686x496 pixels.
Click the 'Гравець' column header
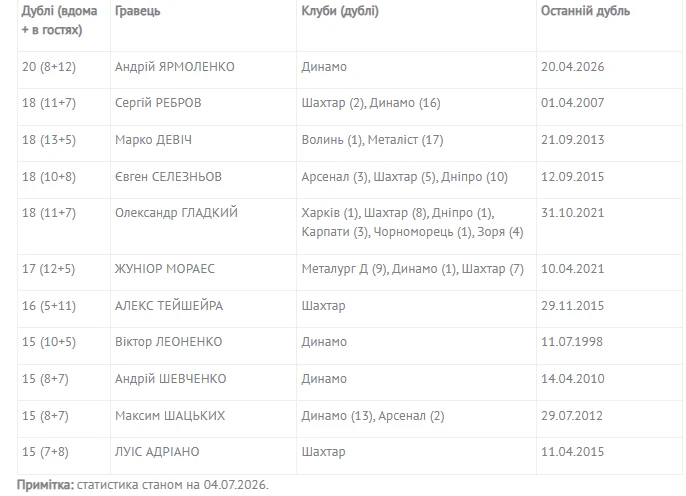(137, 11)
